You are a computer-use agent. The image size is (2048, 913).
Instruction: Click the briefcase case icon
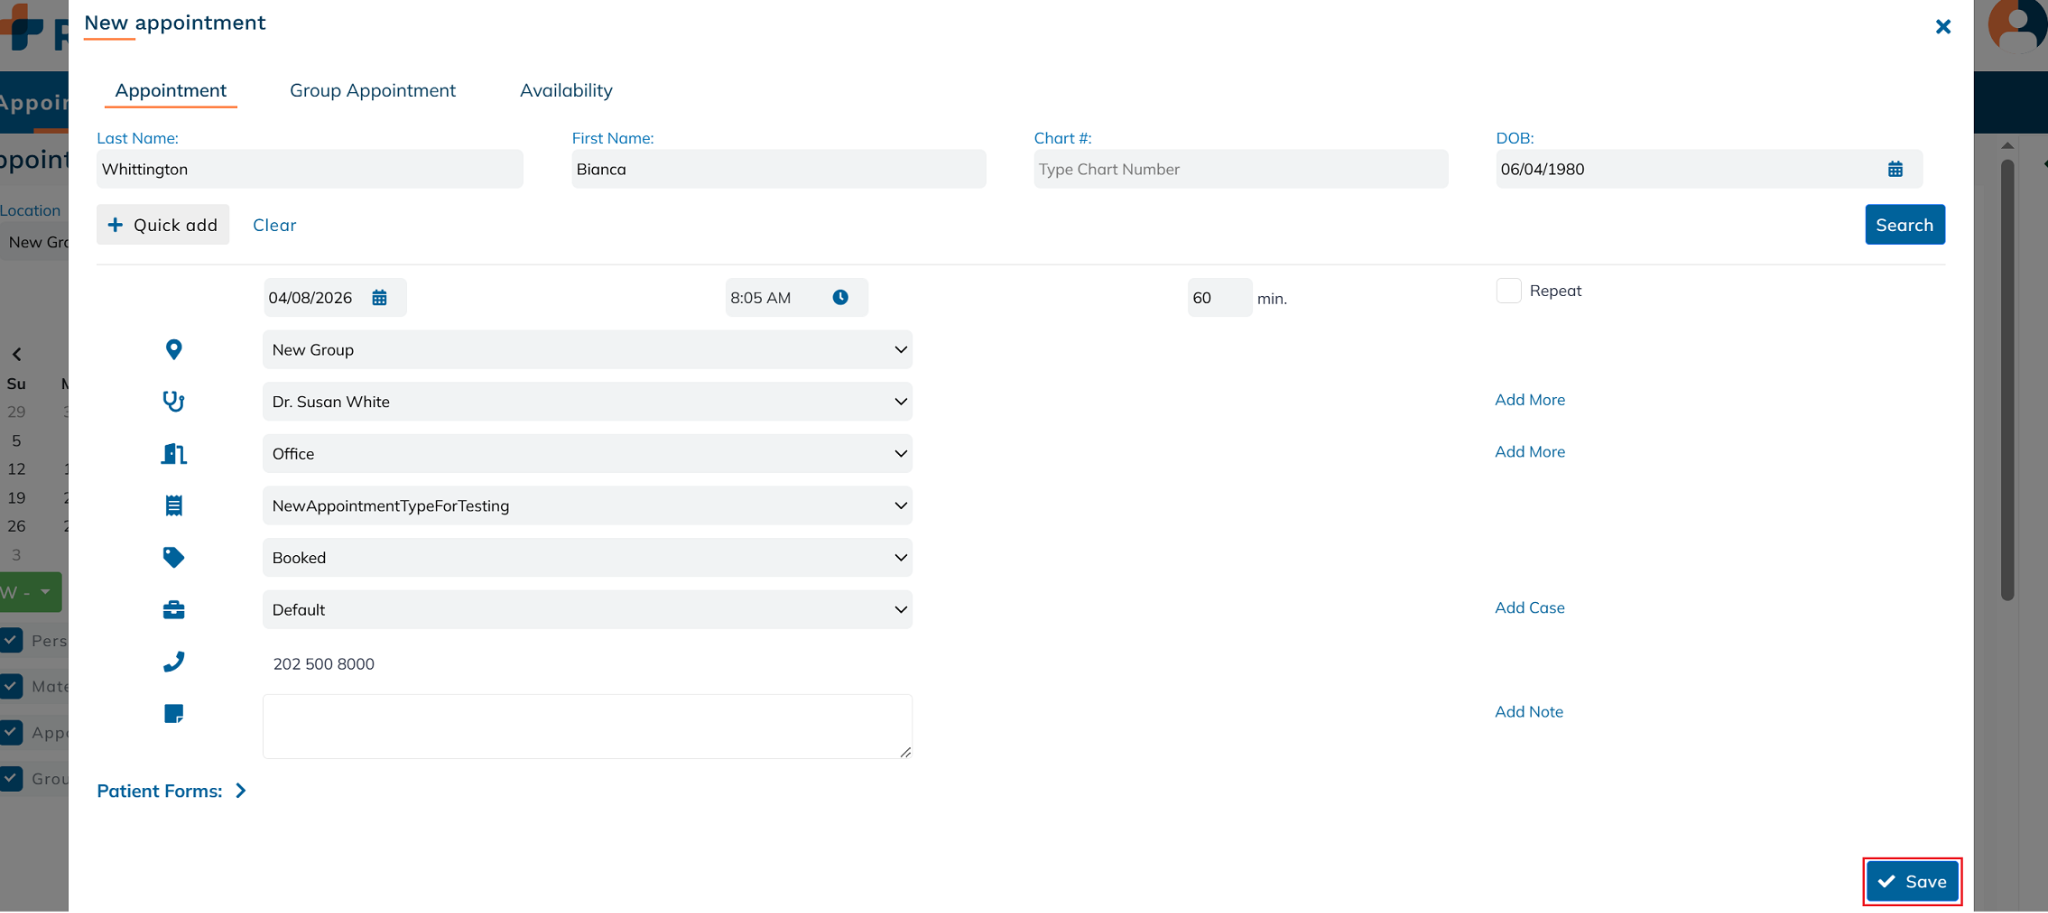point(174,610)
